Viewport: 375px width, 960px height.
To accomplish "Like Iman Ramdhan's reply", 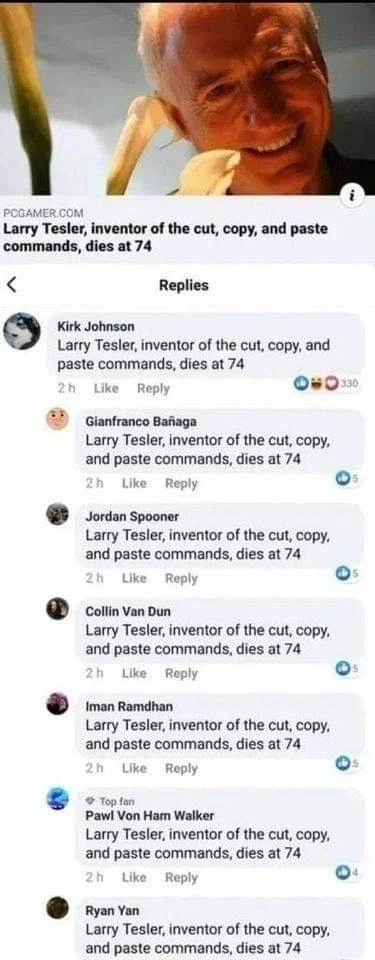I will pos(134,768).
